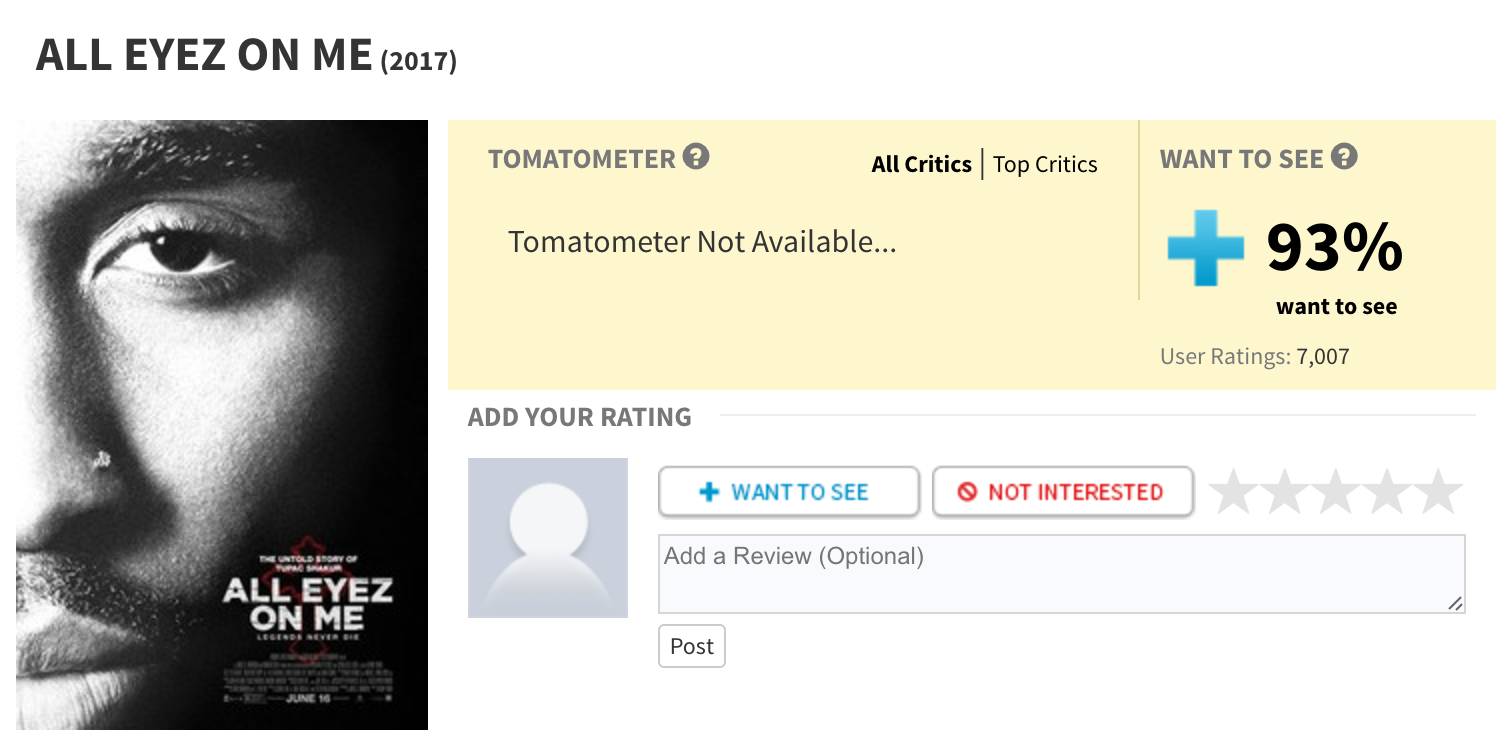Mark the movie as Not Interested
Viewport: 1508px width, 750px height.
1062,492
